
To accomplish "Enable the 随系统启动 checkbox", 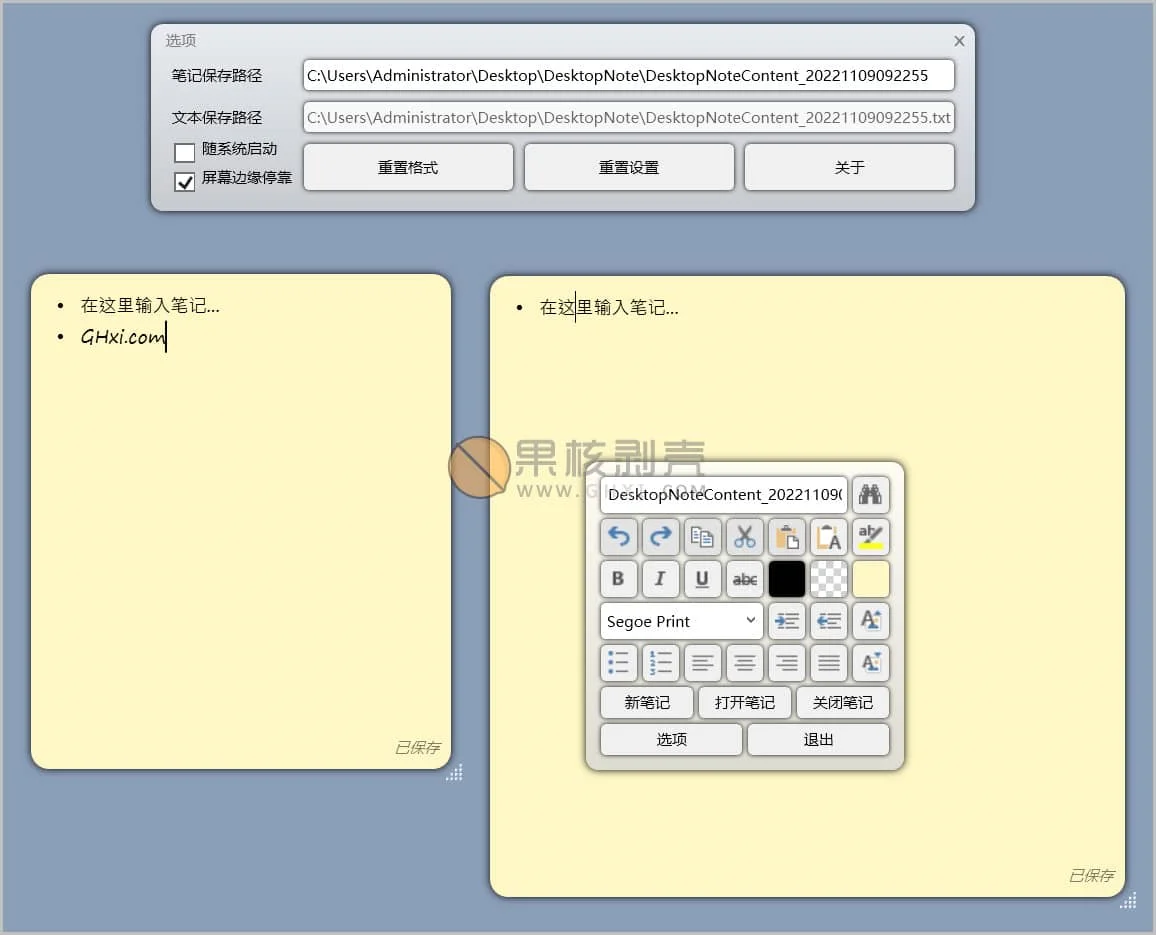I will click(x=185, y=153).
